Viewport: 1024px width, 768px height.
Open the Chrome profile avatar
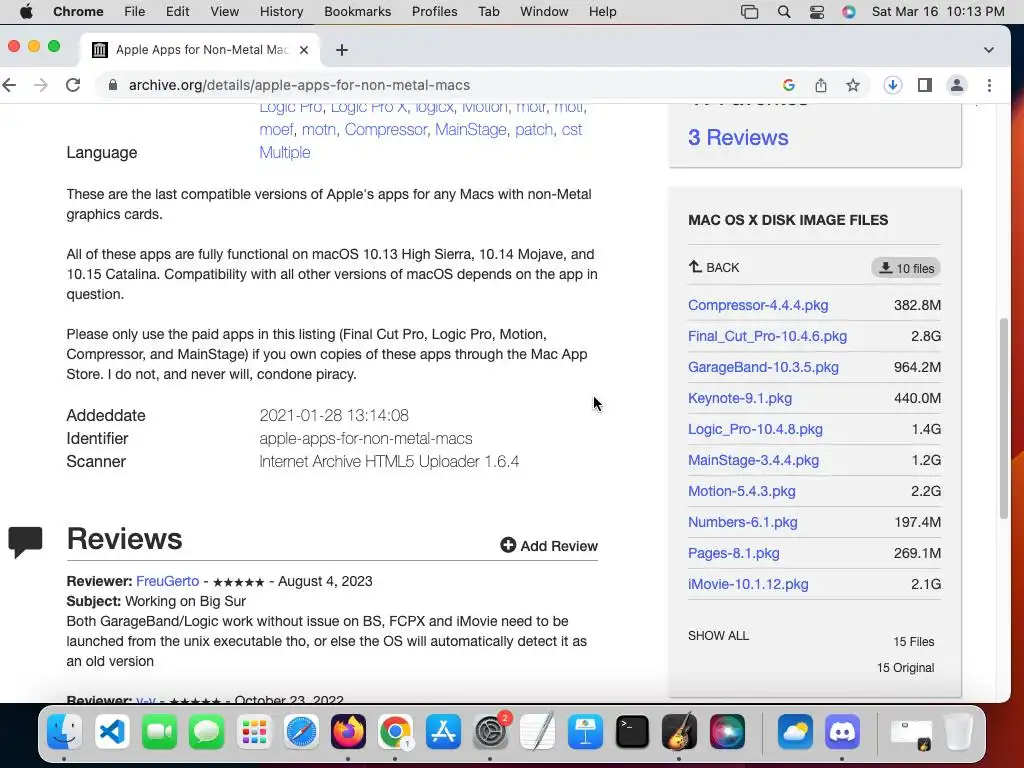coord(957,85)
